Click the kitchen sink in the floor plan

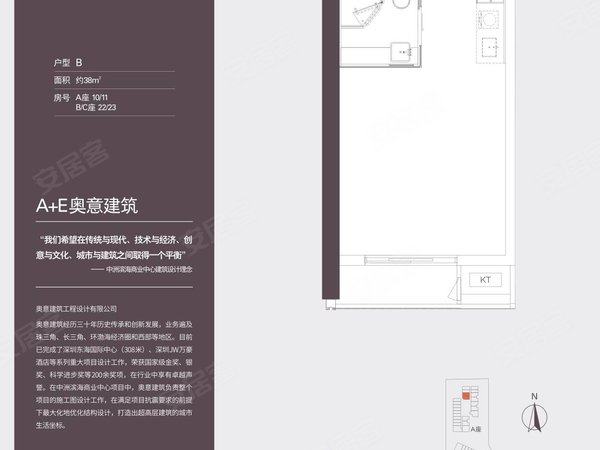[x=489, y=47]
